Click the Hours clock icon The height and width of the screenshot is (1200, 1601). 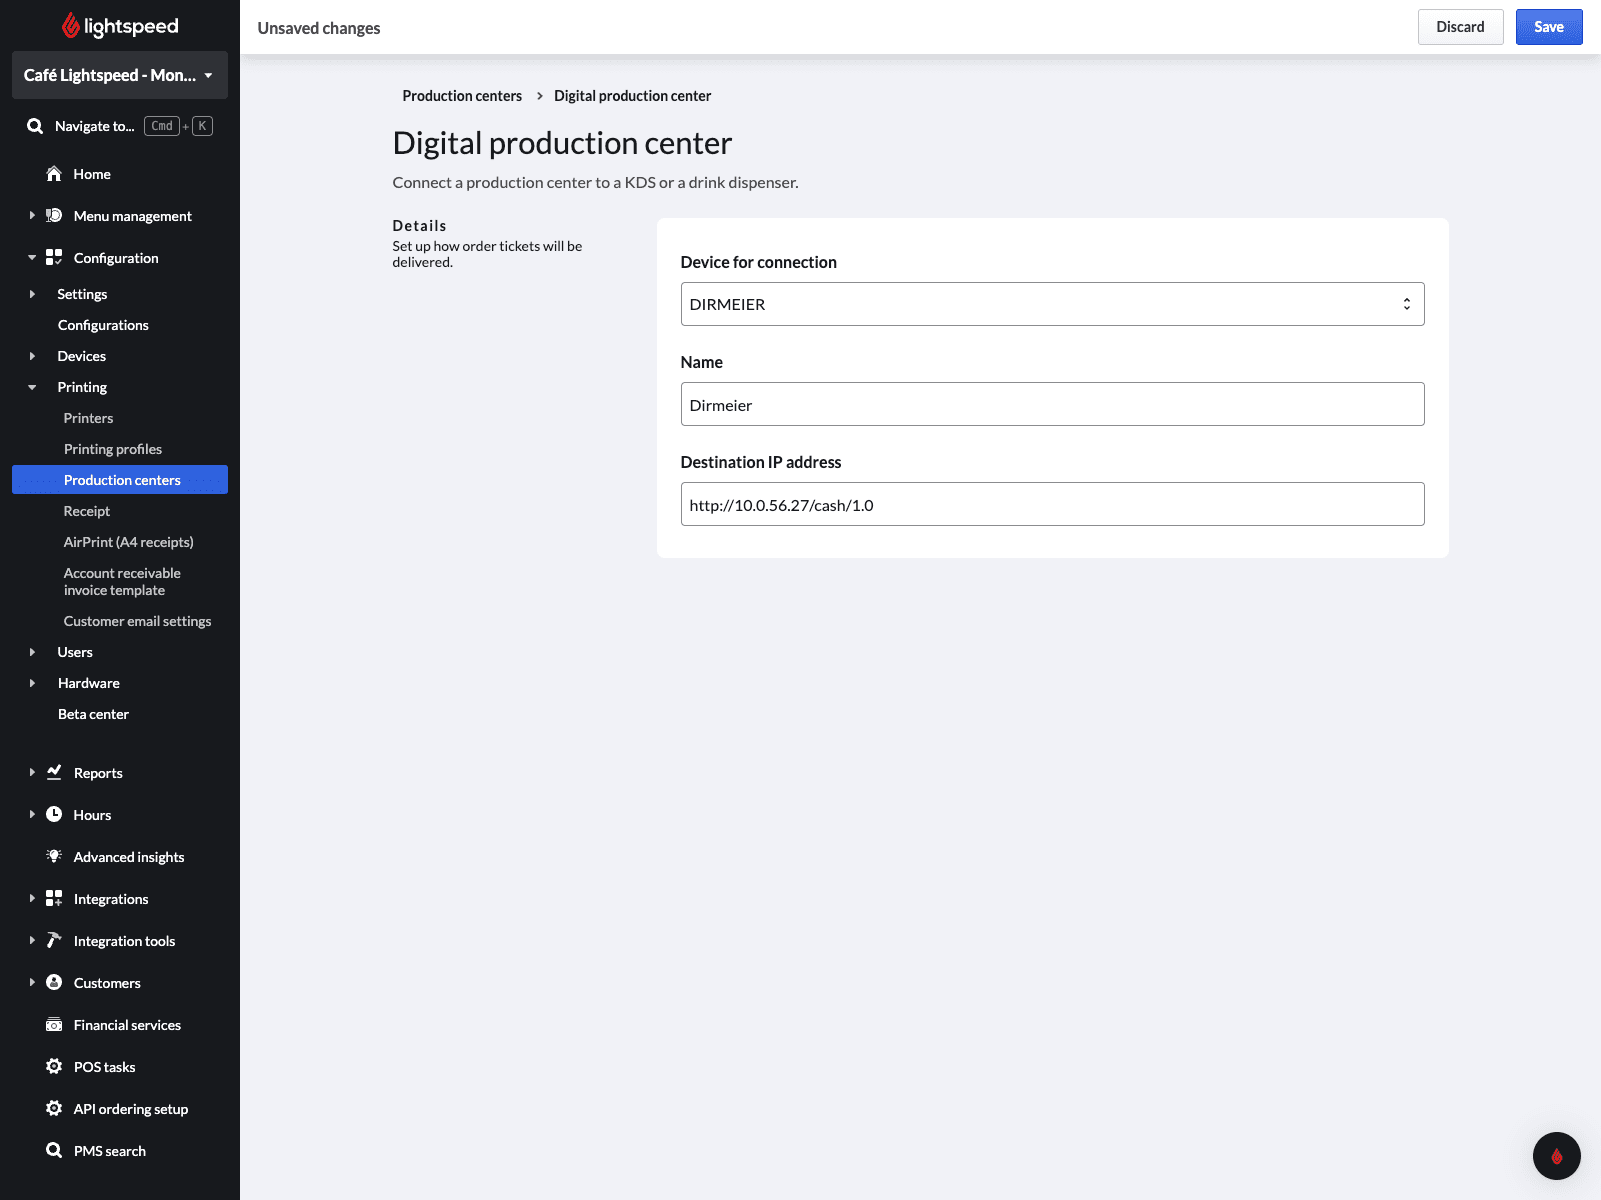(x=54, y=815)
